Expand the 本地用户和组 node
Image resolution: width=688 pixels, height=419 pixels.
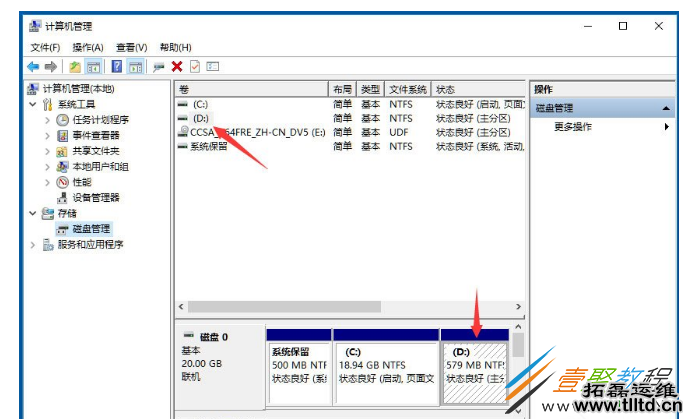pos(47,167)
